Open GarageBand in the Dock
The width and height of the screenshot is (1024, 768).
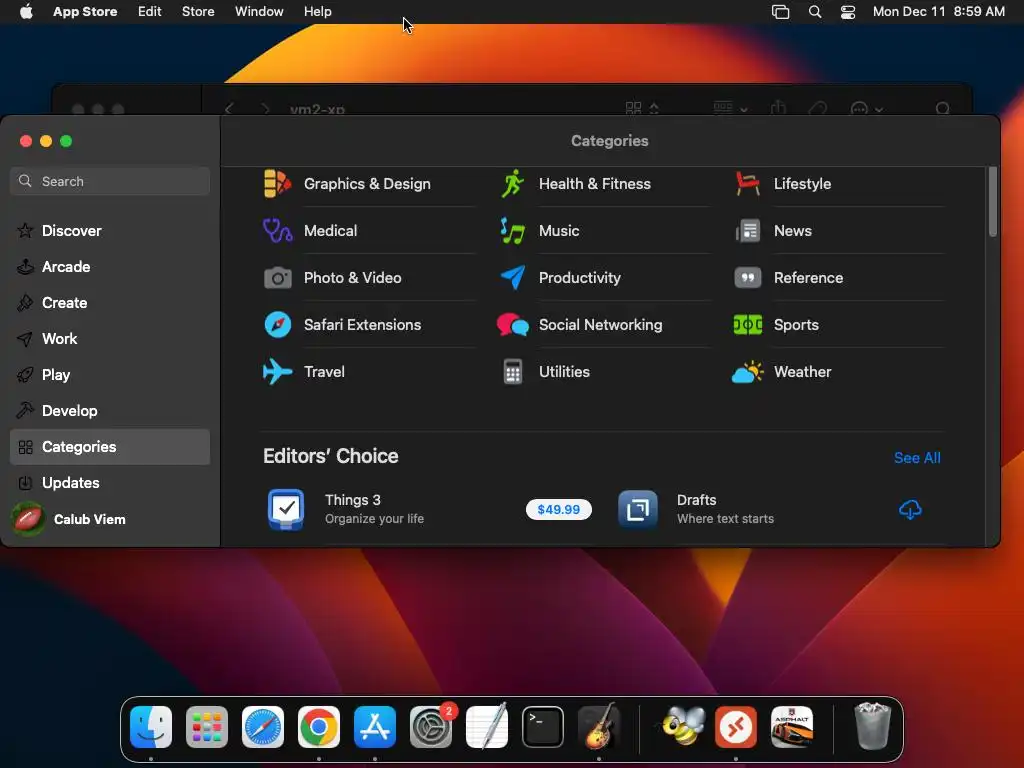click(x=599, y=727)
